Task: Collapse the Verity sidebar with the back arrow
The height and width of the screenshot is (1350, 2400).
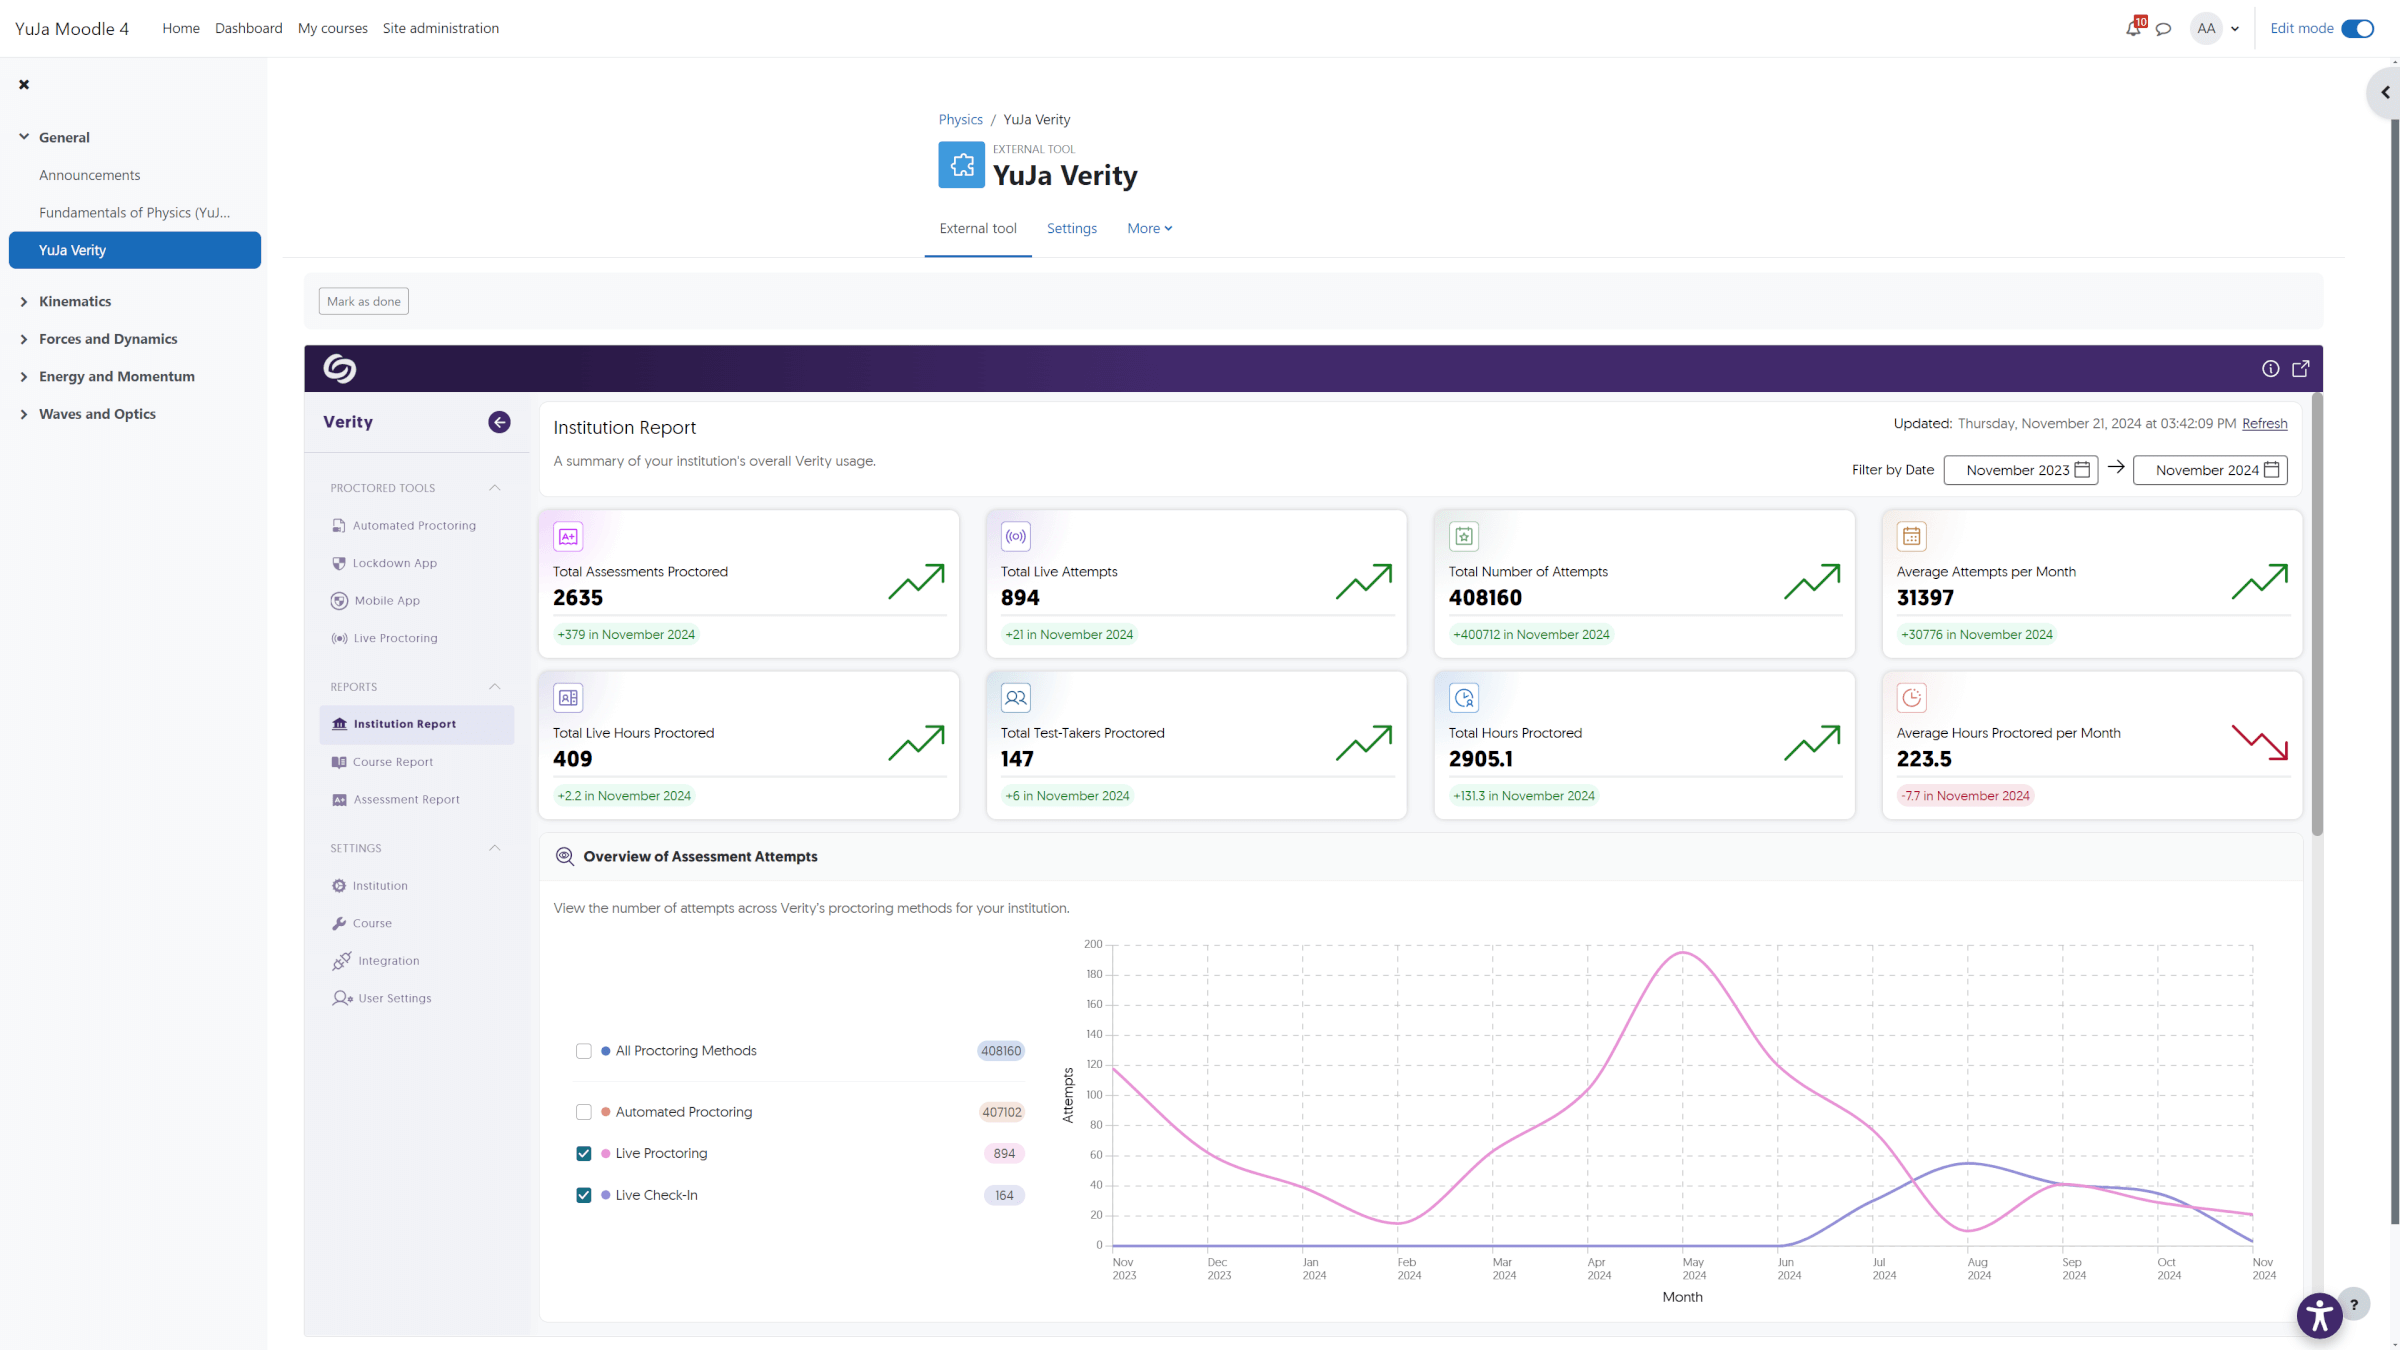Action: pyautogui.click(x=499, y=422)
